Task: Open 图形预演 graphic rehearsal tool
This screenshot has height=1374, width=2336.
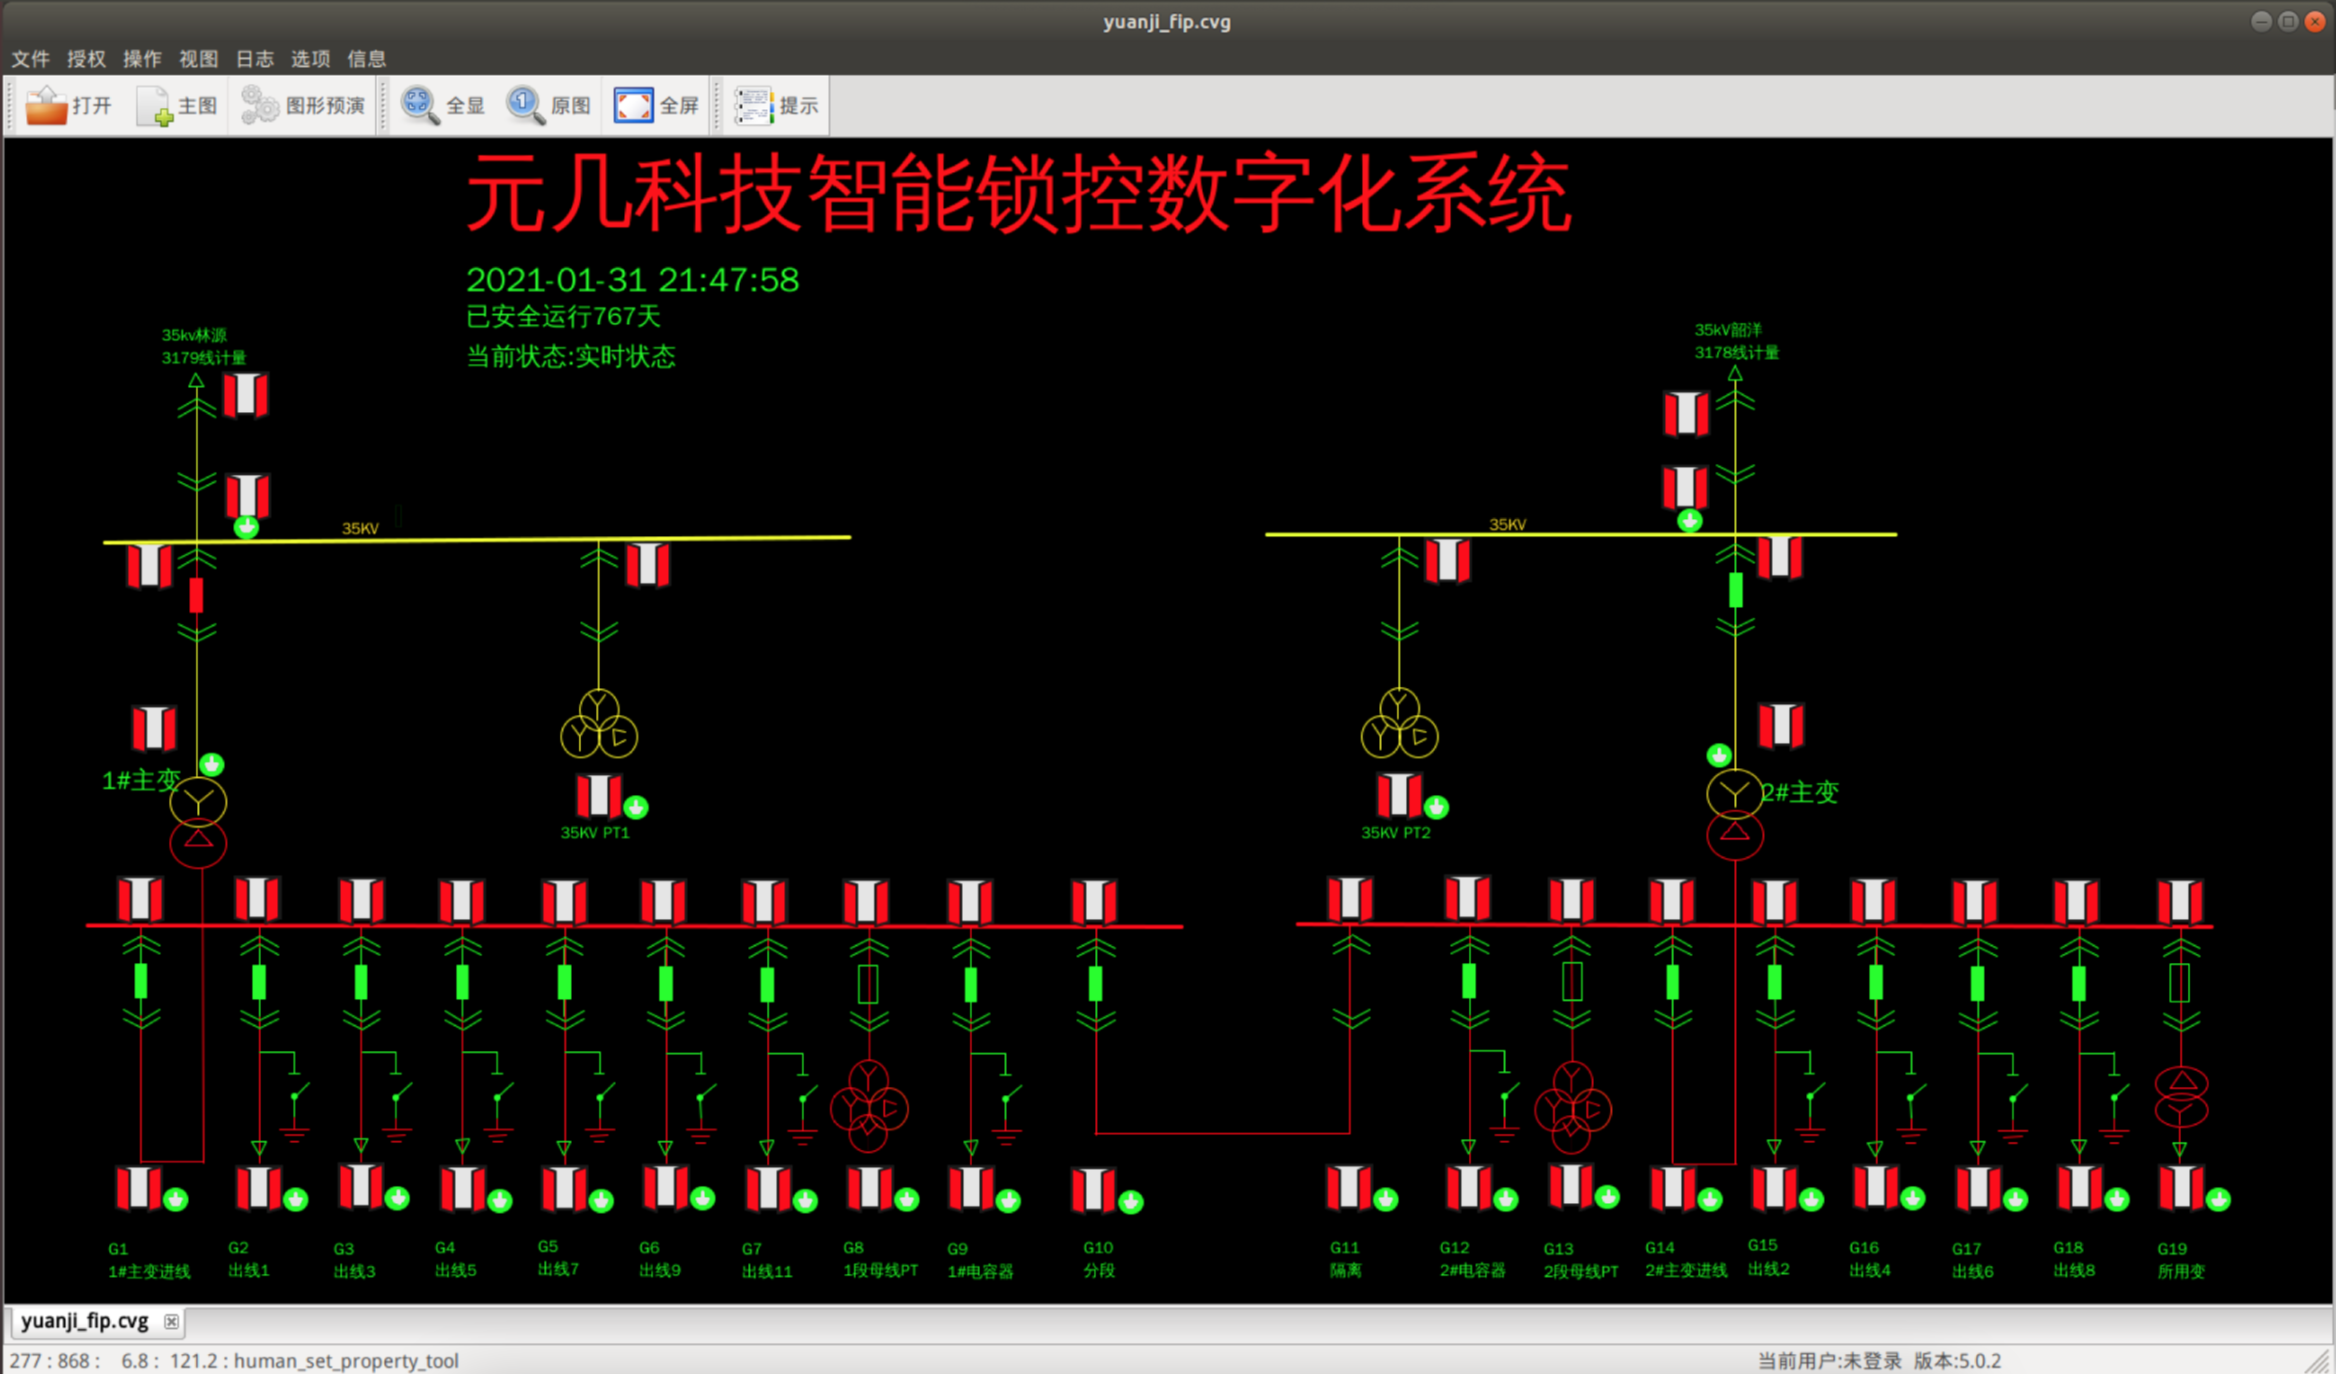Action: (260, 105)
